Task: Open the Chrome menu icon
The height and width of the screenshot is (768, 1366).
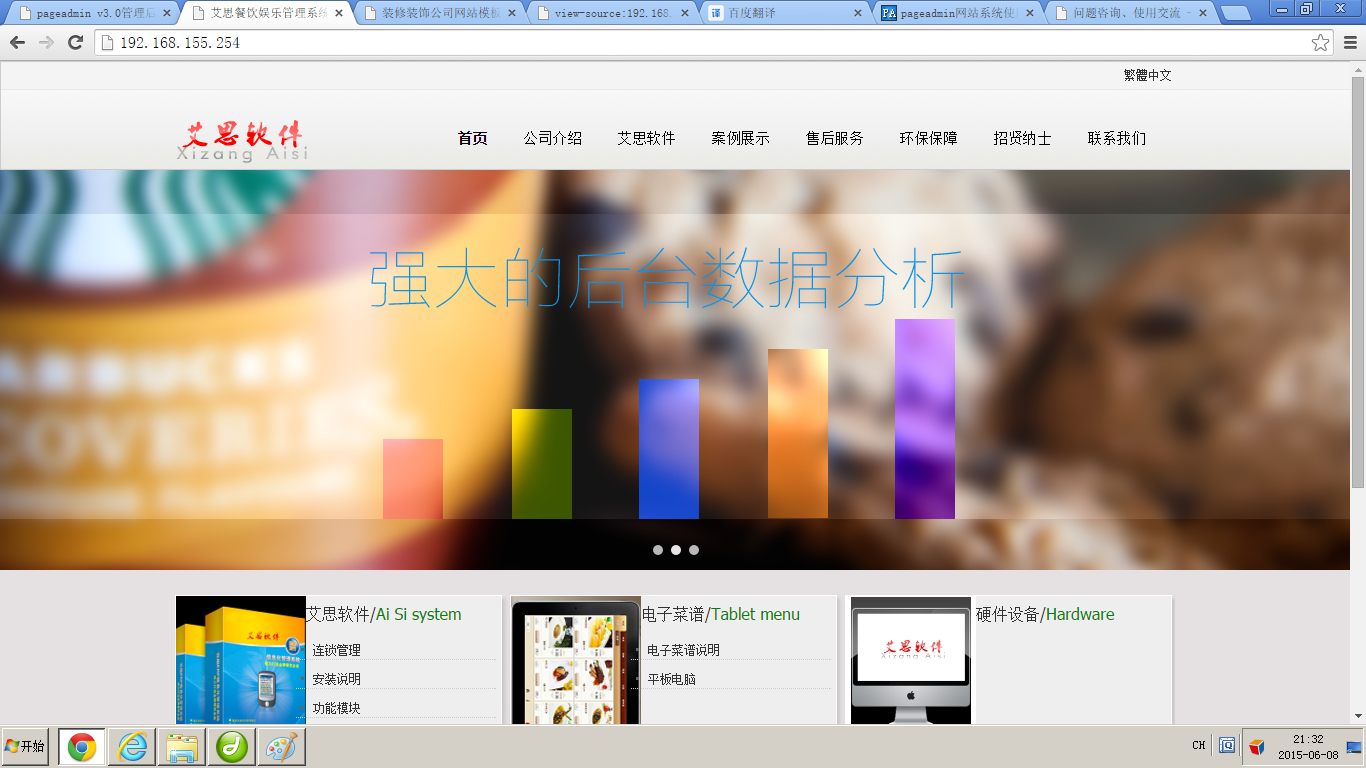Action: (x=1350, y=42)
